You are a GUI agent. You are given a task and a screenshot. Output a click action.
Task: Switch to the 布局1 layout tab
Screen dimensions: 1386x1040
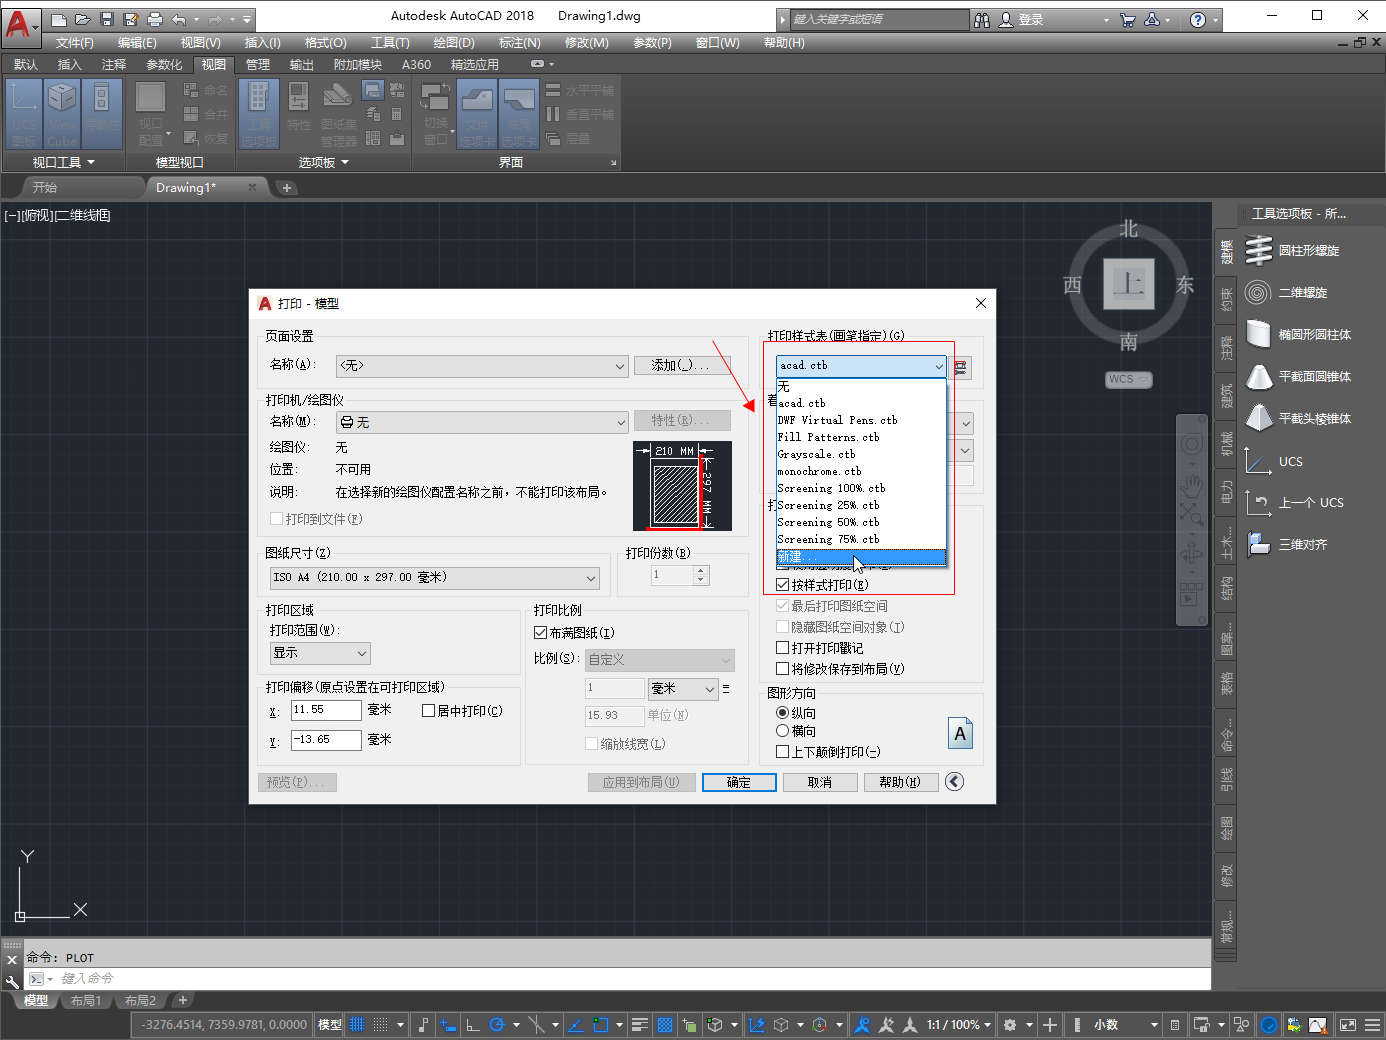click(x=86, y=1000)
